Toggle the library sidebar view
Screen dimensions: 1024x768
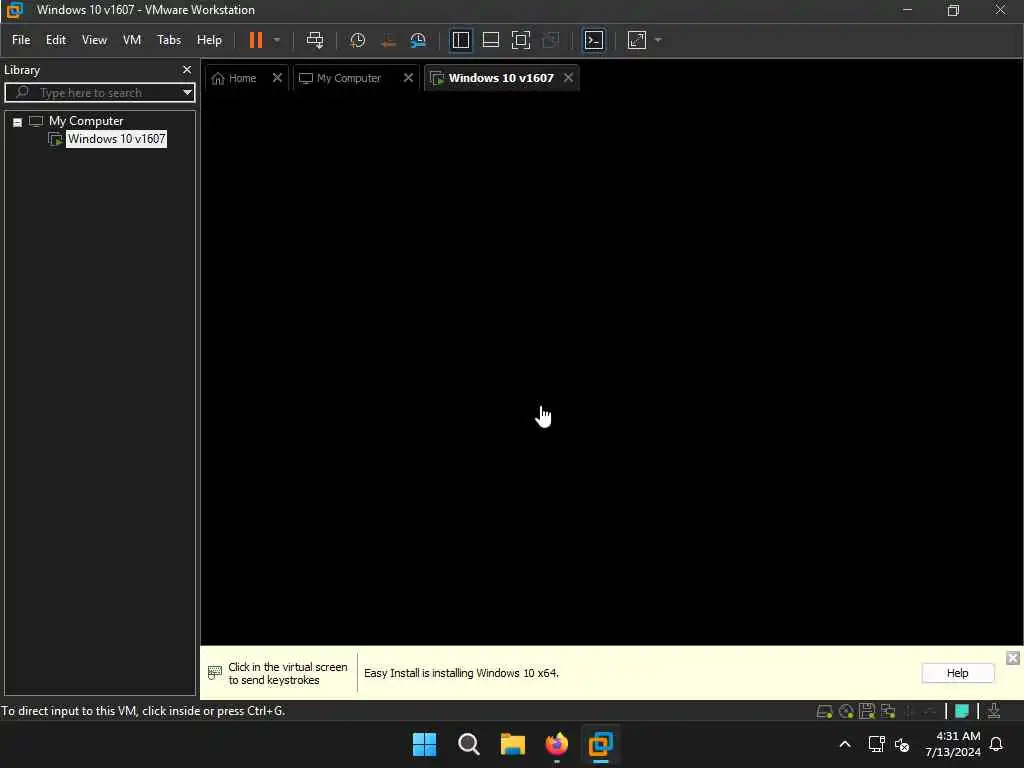point(460,40)
